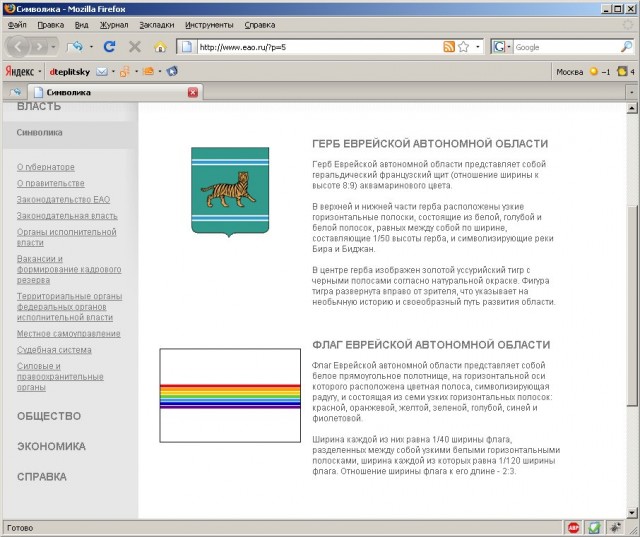
Task: Reload the page with the blue Refresh icon
Action: tap(109, 47)
